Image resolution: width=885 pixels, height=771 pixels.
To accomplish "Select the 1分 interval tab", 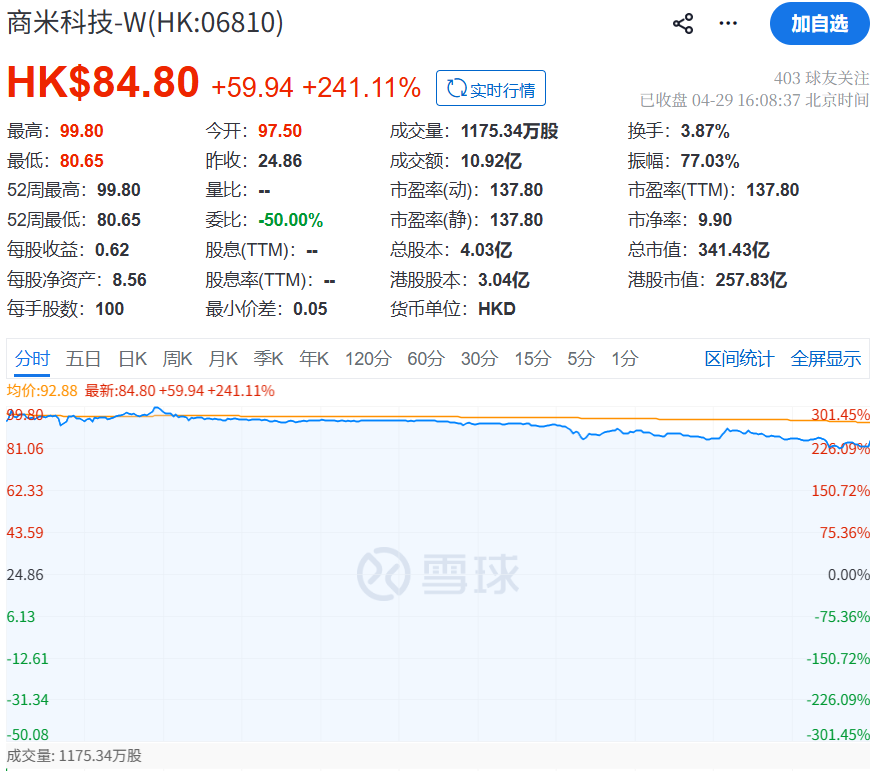I will tap(625, 359).
